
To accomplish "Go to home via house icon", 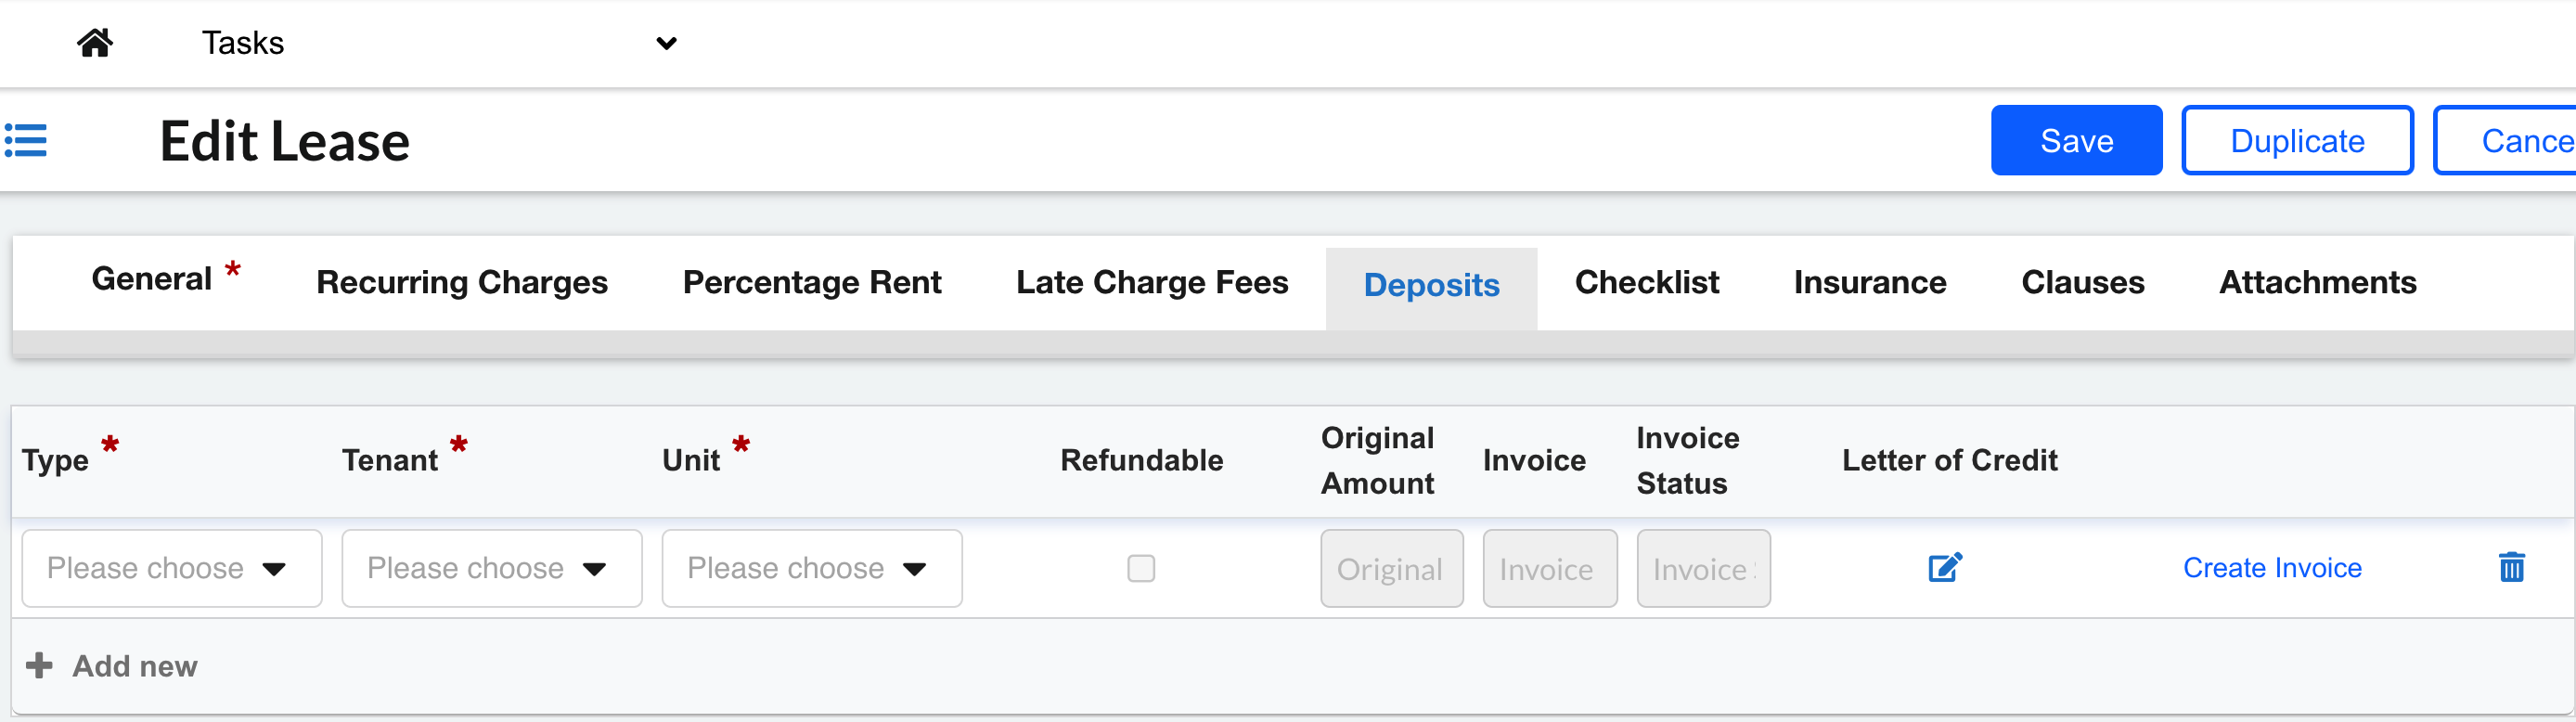I will [x=95, y=43].
